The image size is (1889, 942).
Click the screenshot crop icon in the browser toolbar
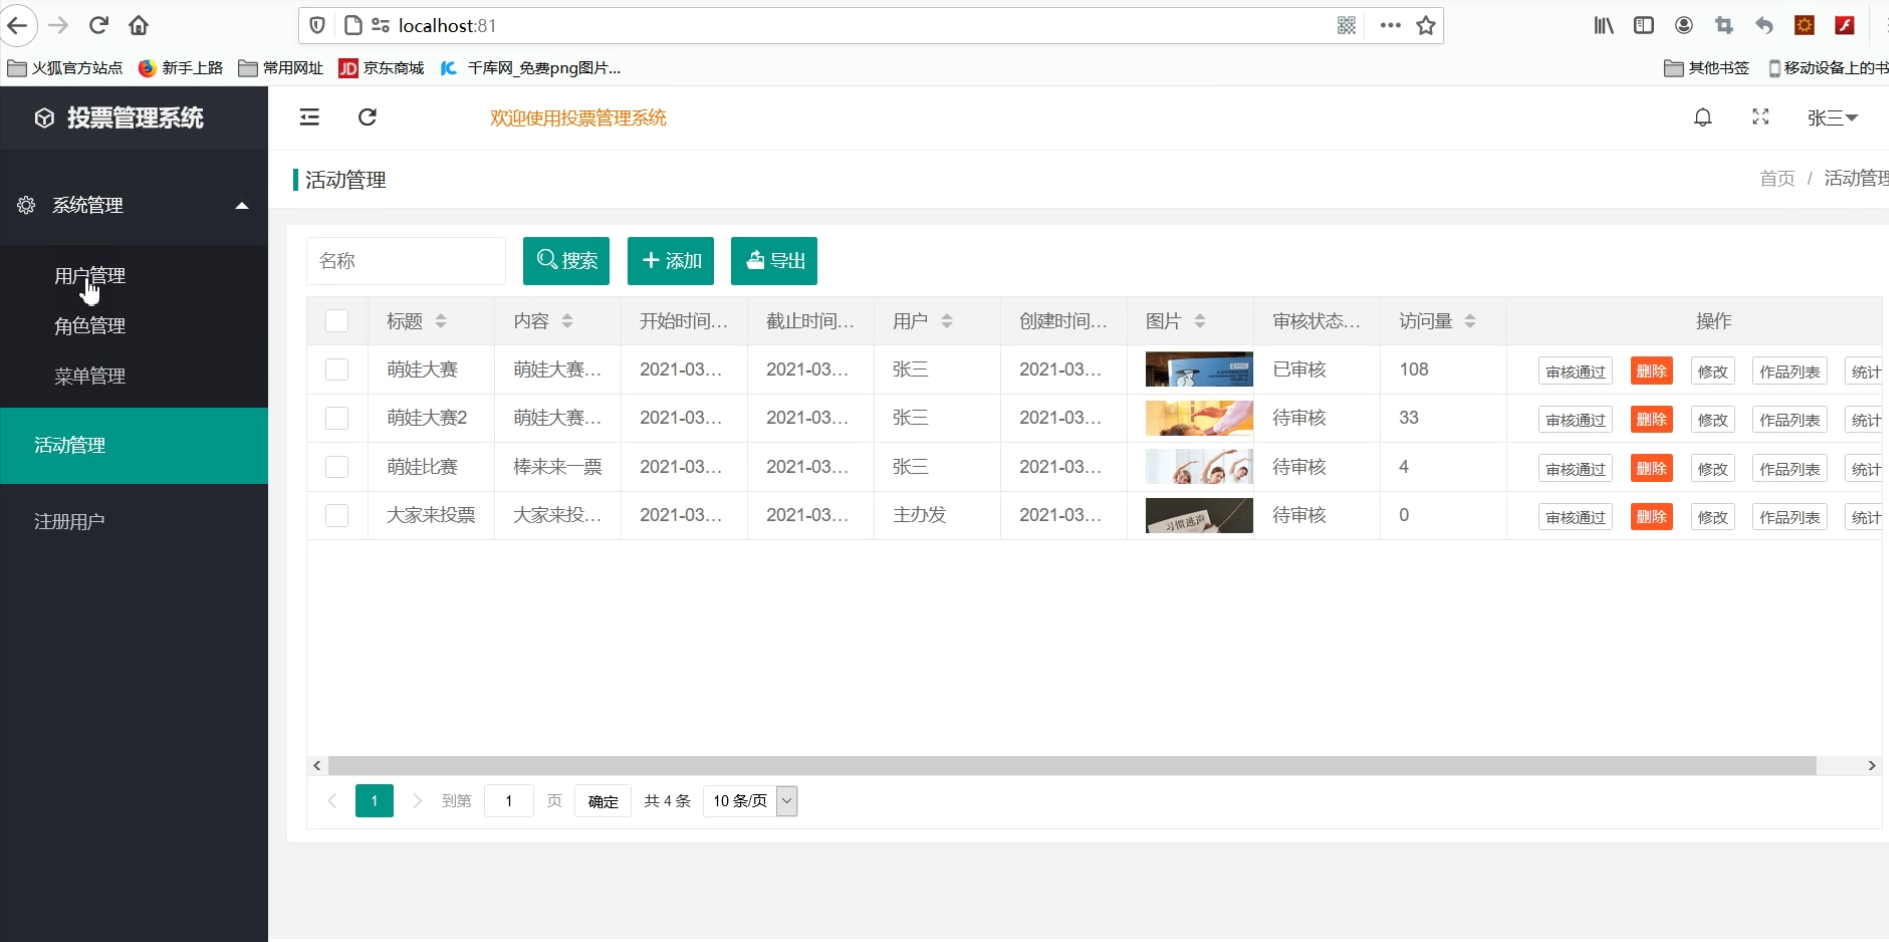tap(1724, 25)
